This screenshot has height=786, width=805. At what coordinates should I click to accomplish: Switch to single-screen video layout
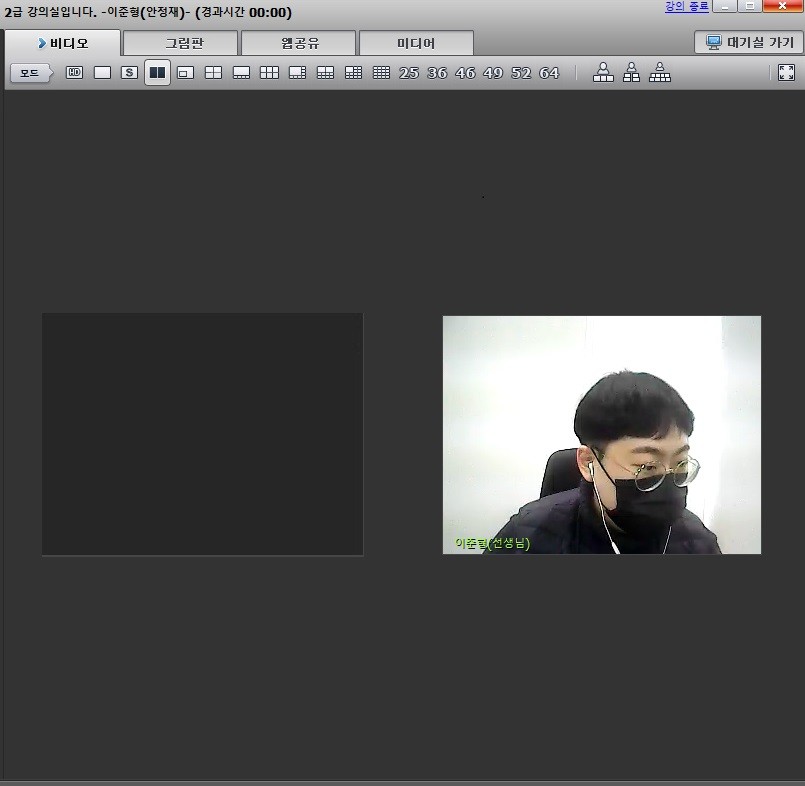pos(102,73)
